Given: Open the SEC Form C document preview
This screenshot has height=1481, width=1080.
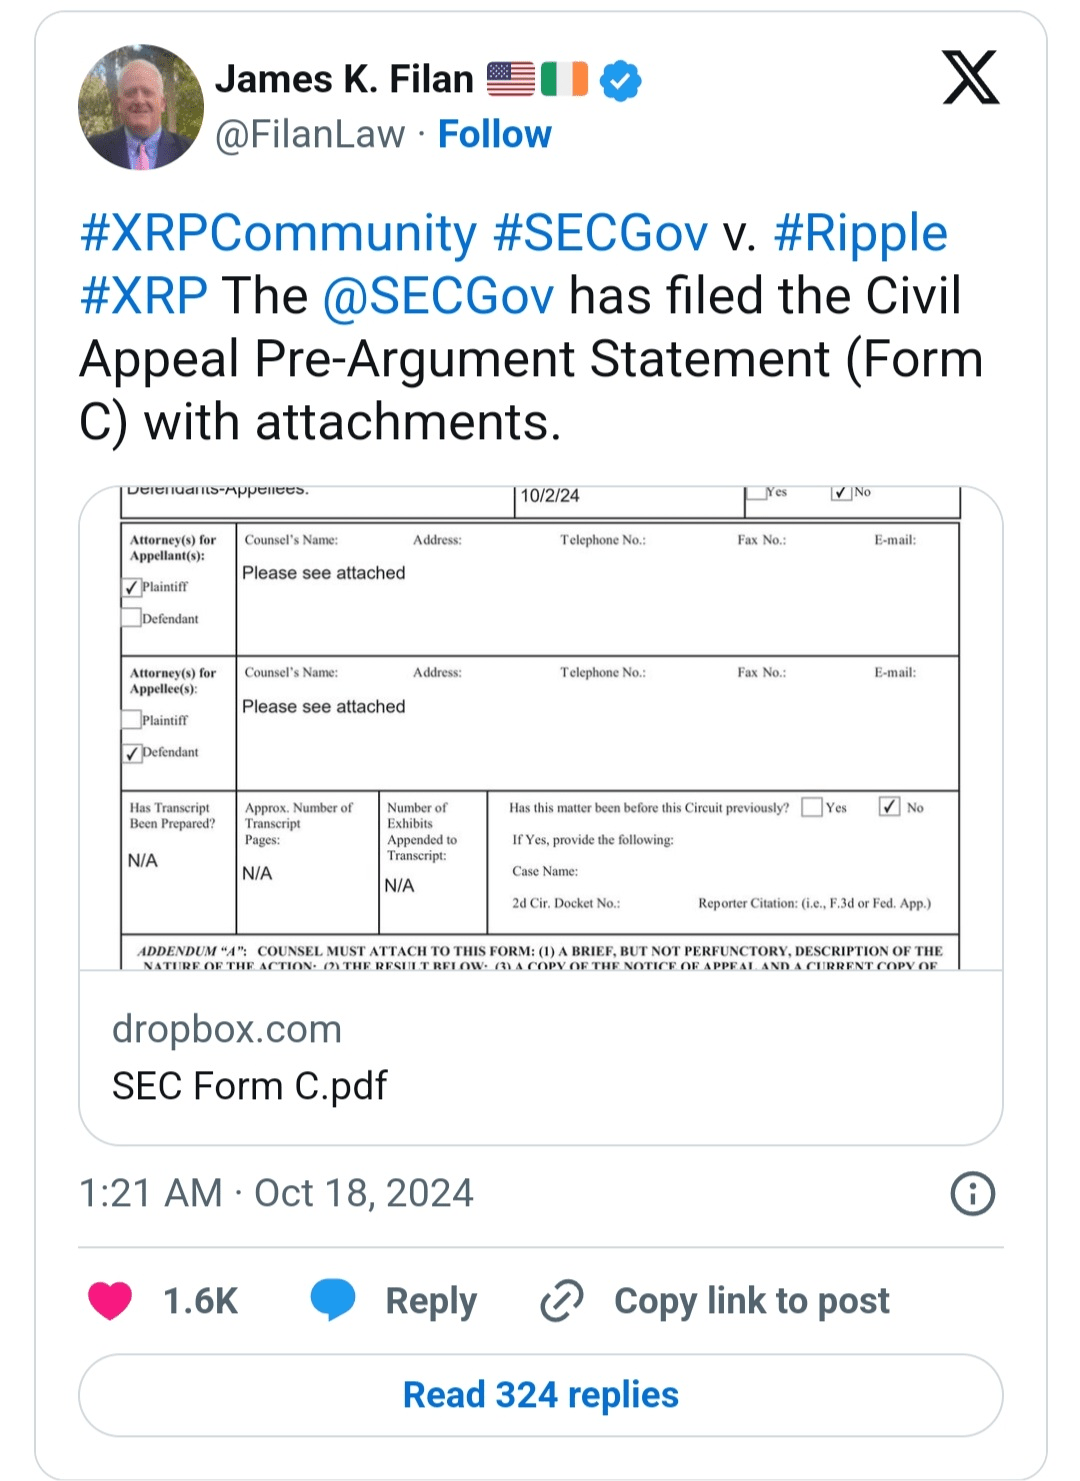Looking at the screenshot, I should point(540,727).
